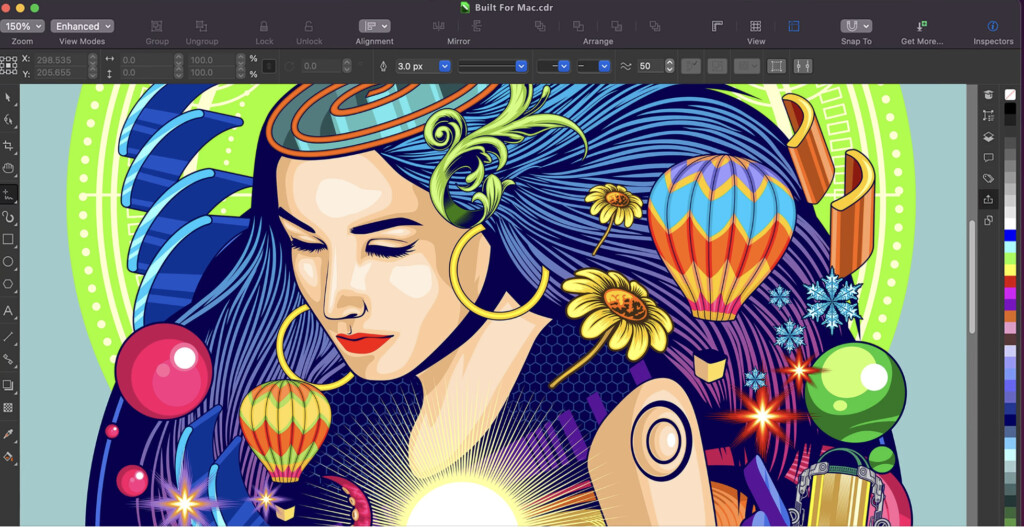Toggle the grid in View group
Viewport: 1024px width, 528px height.
(756, 26)
